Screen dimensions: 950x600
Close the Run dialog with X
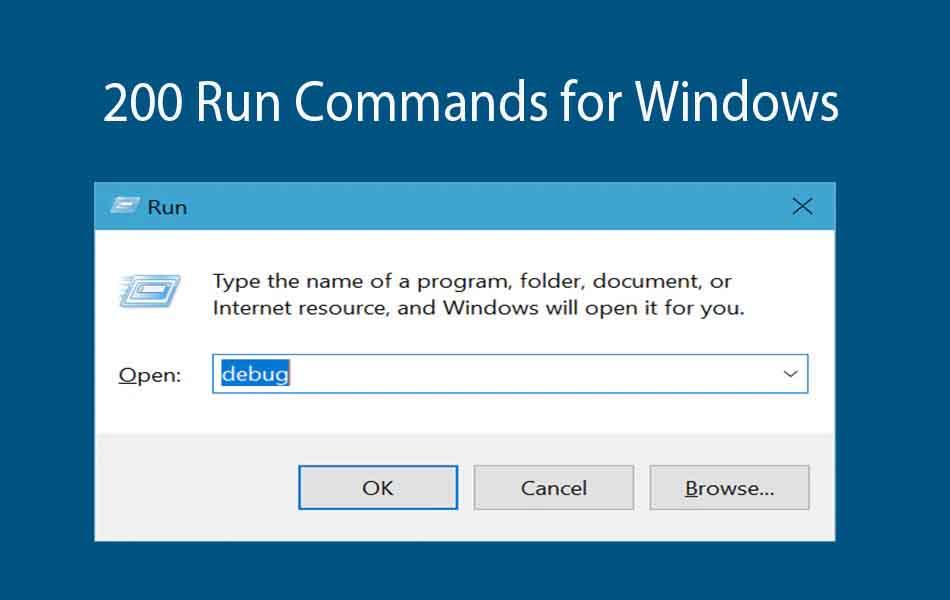(x=802, y=206)
